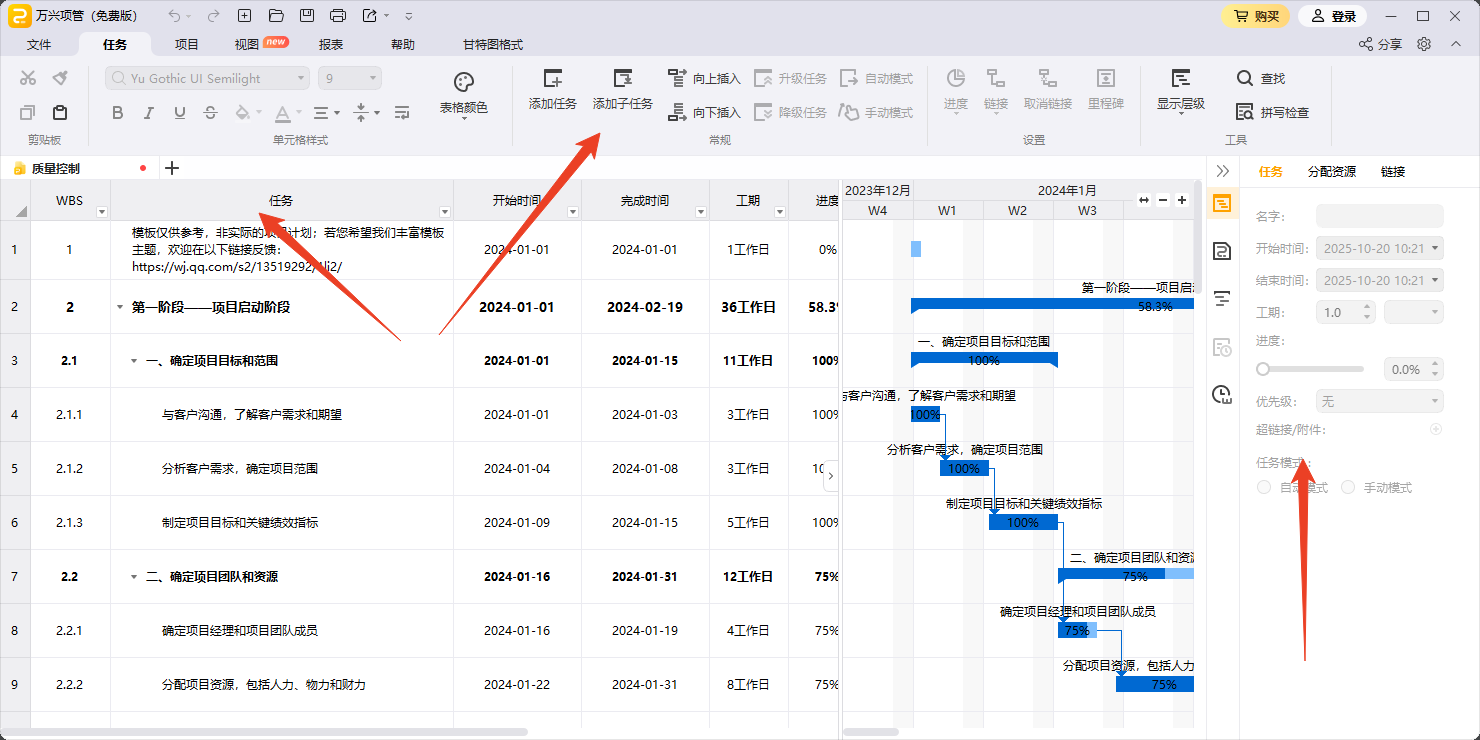Click the Display Level (显示层级) icon
The width and height of the screenshot is (1480, 740).
click(x=1180, y=80)
